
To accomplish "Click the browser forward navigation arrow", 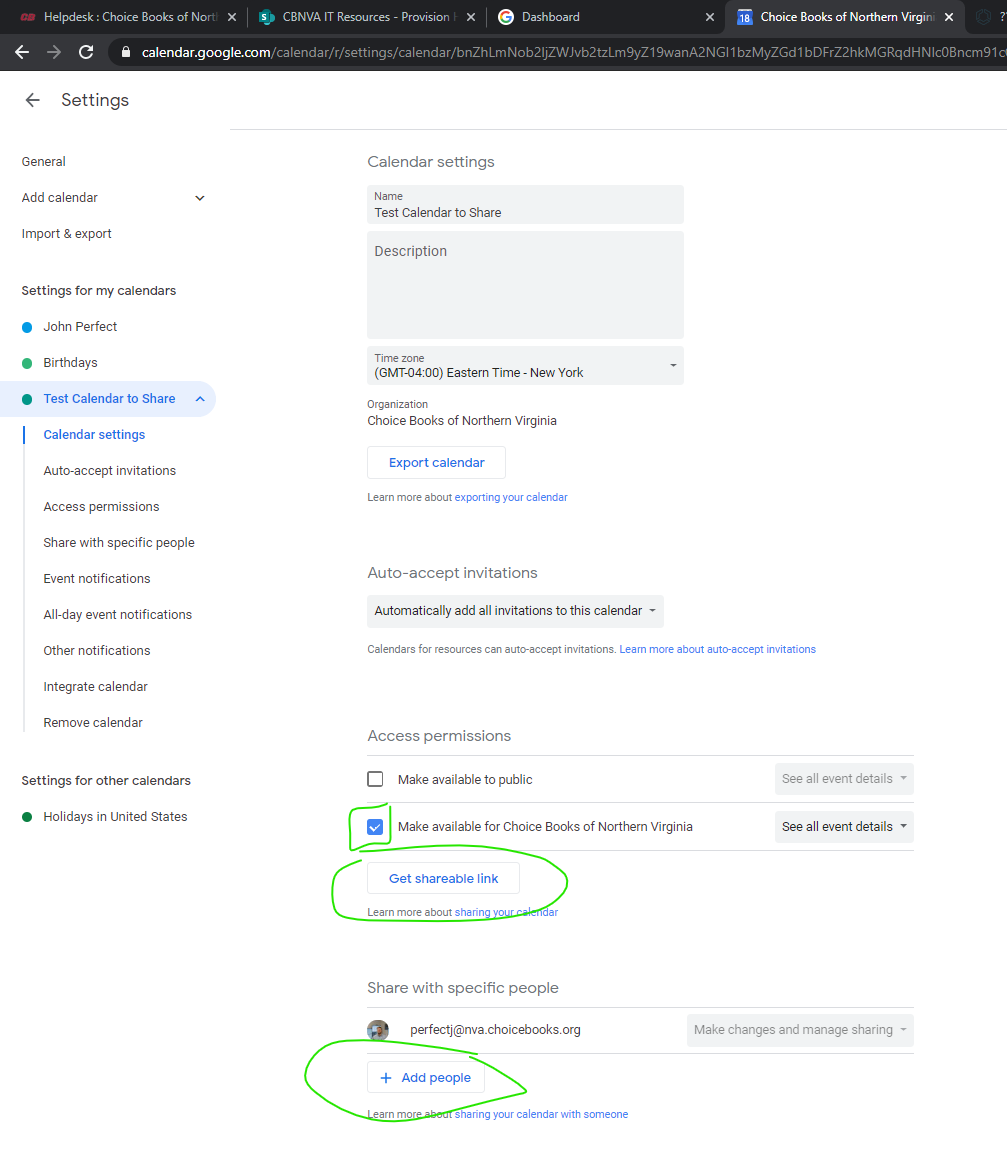I will click(54, 52).
